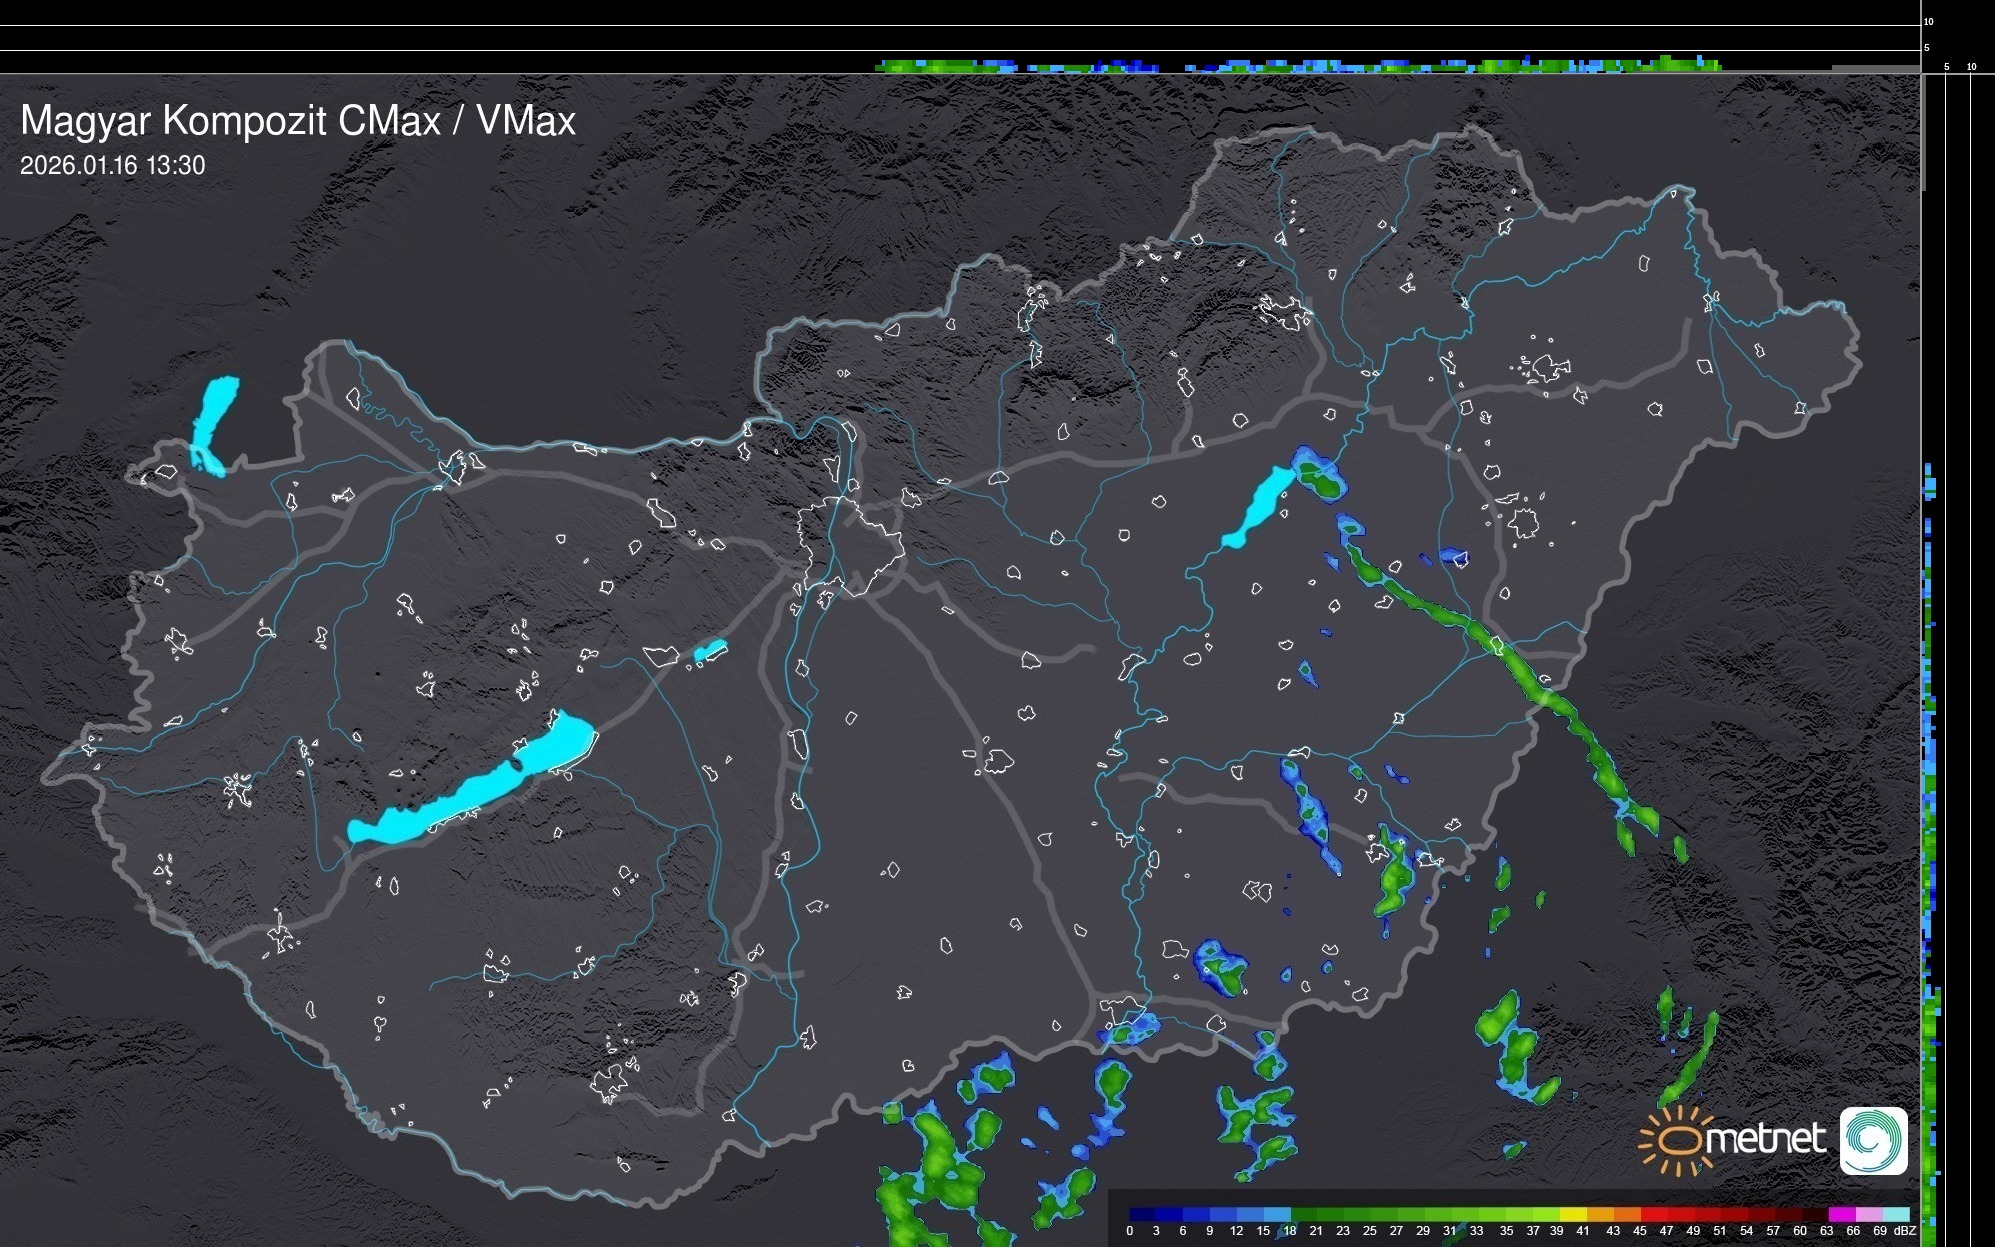Click the dBZ unit label in the legend
Image resolution: width=1995 pixels, height=1247 pixels.
[x=1905, y=1231]
